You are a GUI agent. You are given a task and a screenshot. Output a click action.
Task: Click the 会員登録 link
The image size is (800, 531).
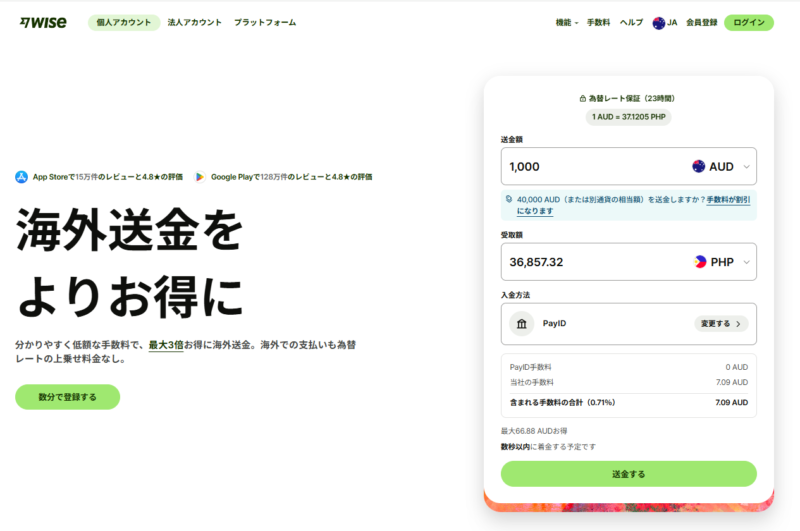(702, 22)
